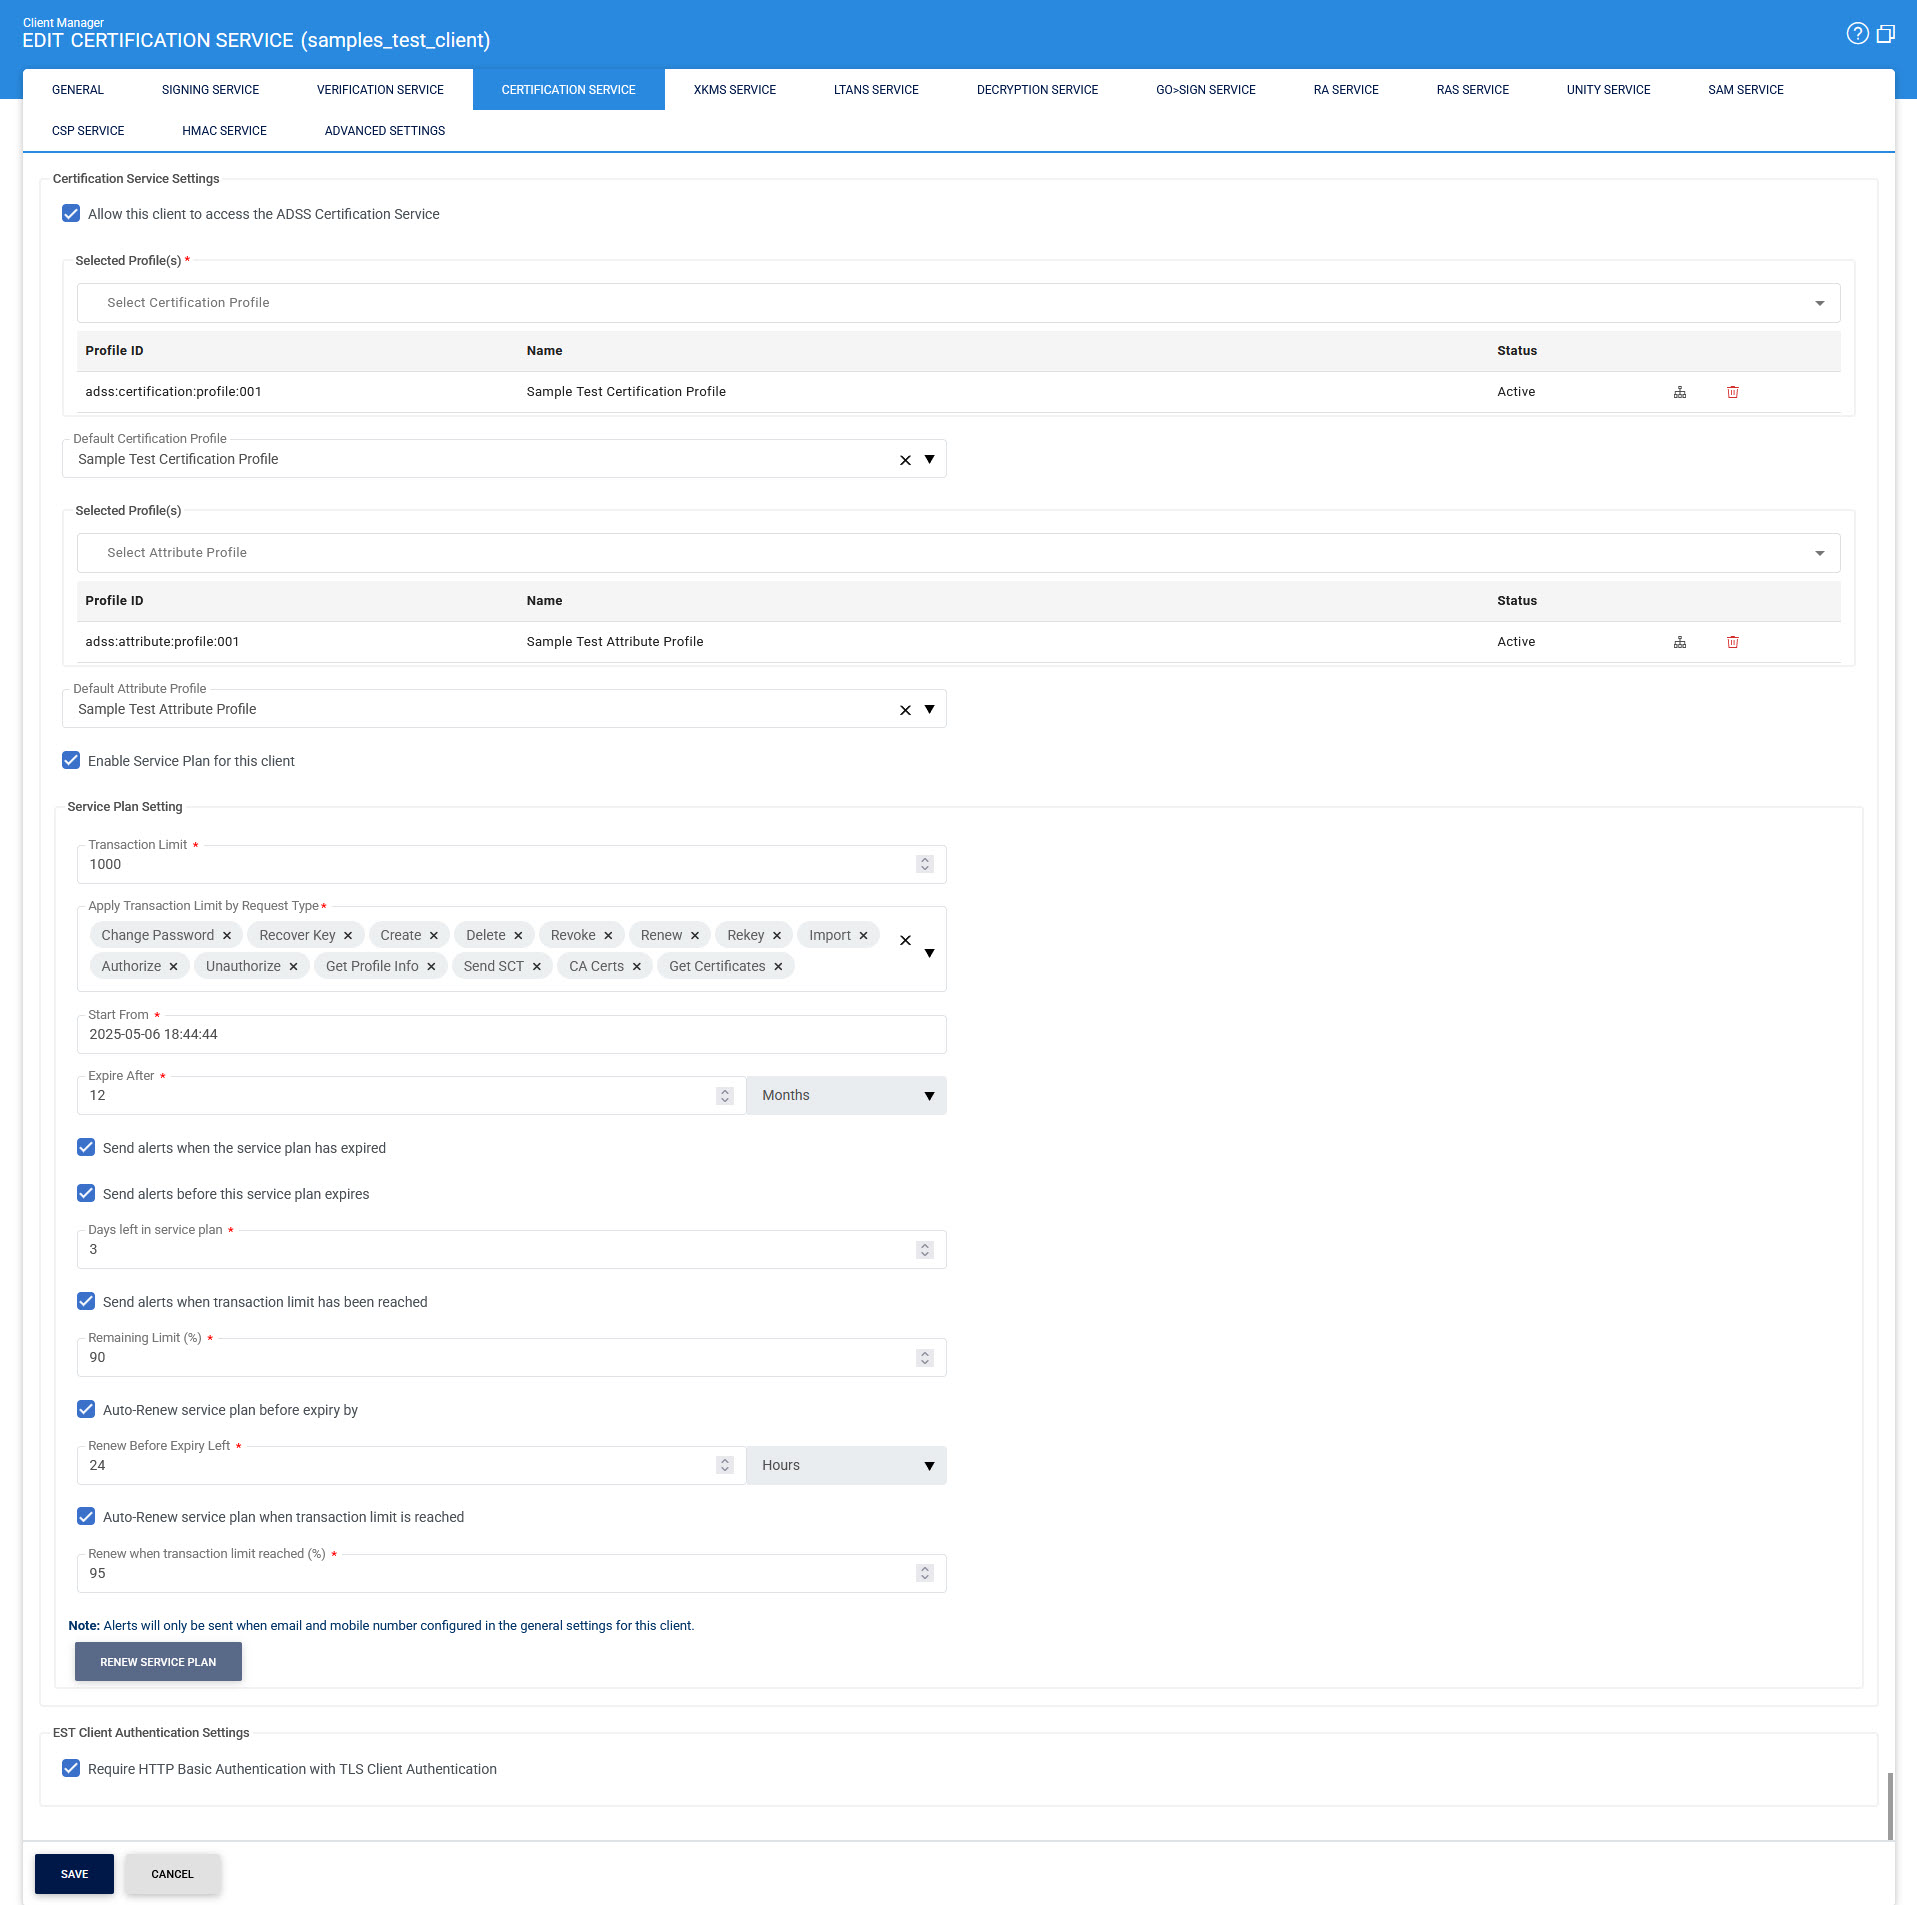1917x1905 pixels.
Task: Click hierarchy icon for certification profile row
Action: click(1679, 392)
